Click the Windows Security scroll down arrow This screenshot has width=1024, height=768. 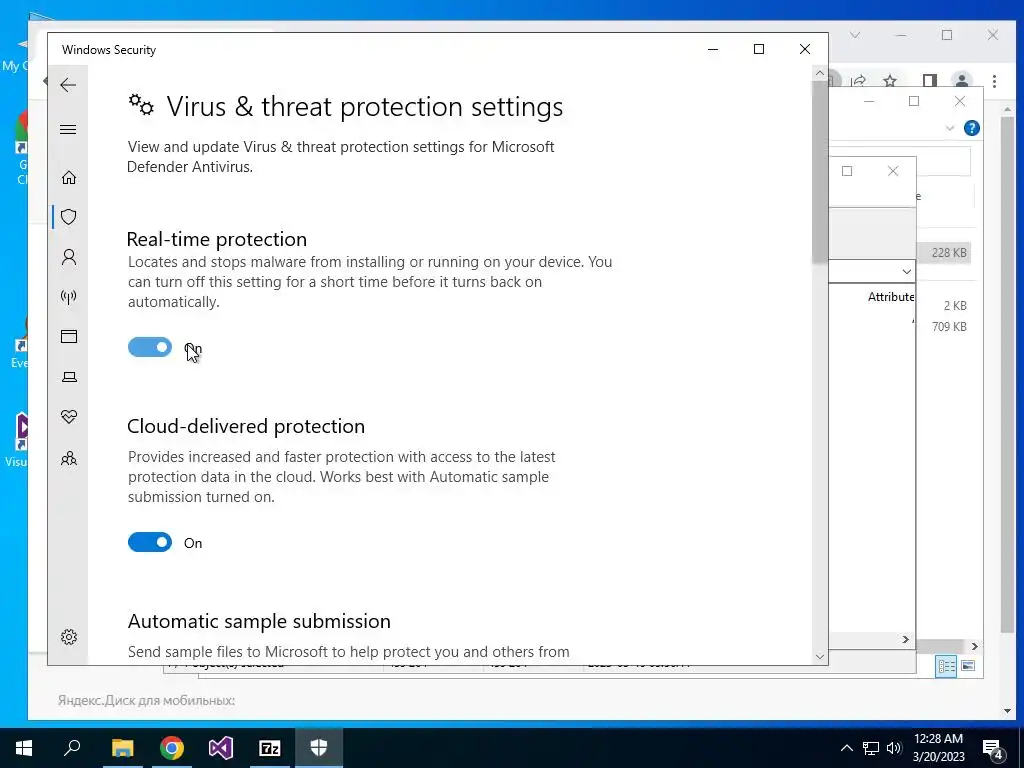coord(820,657)
